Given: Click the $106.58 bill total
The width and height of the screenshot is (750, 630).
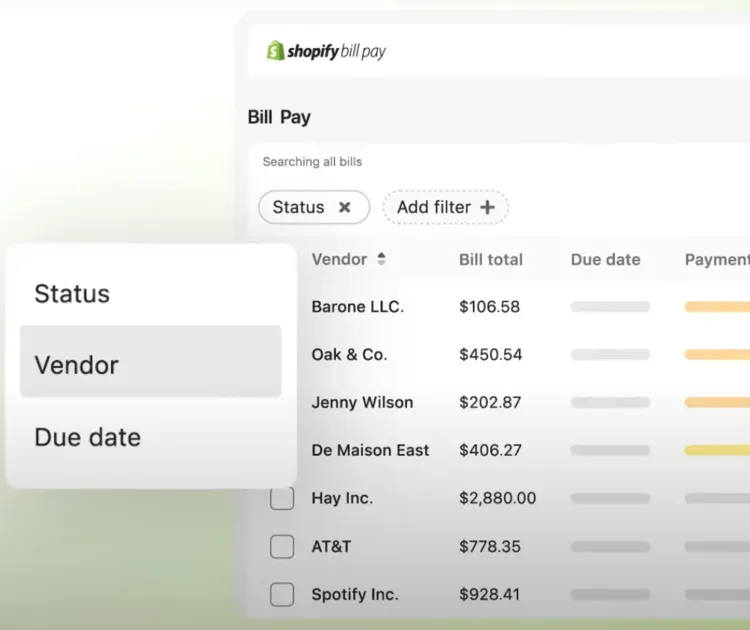Looking at the screenshot, I should pos(489,307).
